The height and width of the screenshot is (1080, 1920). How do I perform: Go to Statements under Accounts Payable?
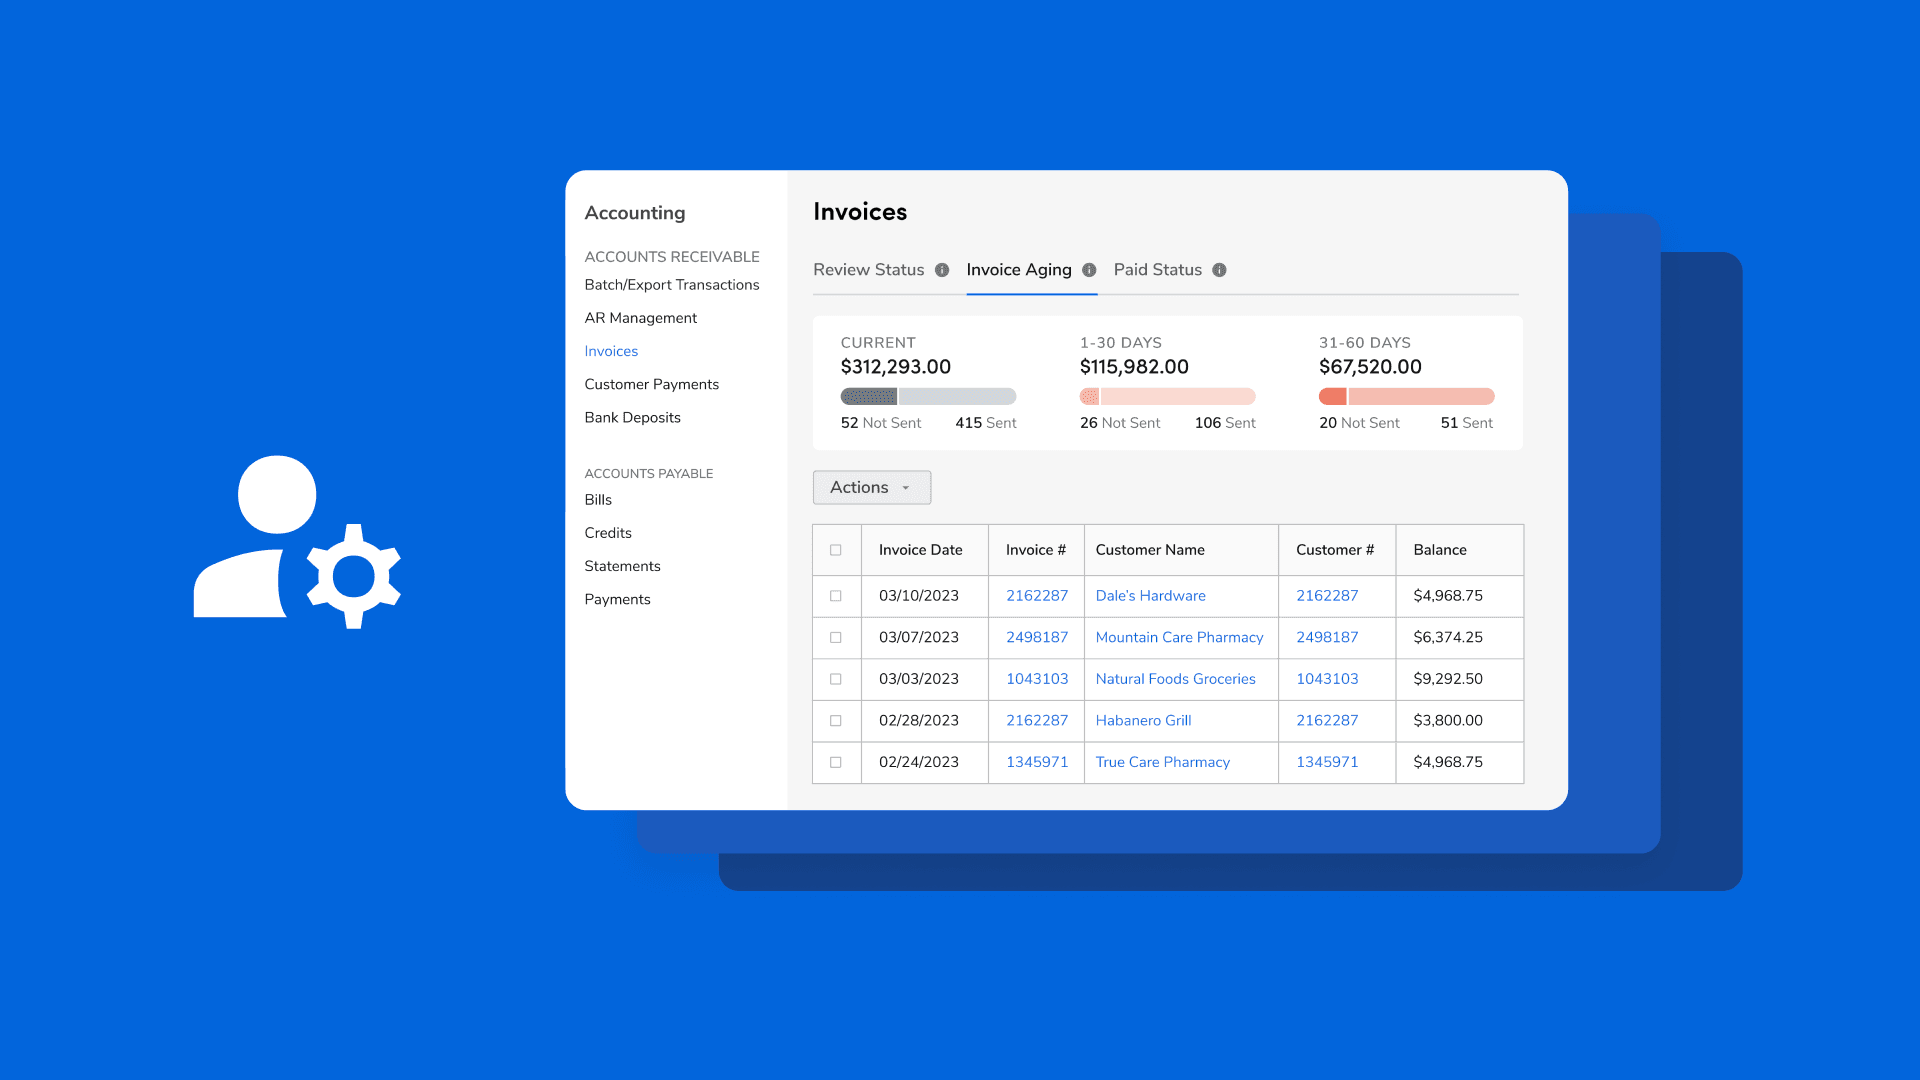[x=622, y=566]
